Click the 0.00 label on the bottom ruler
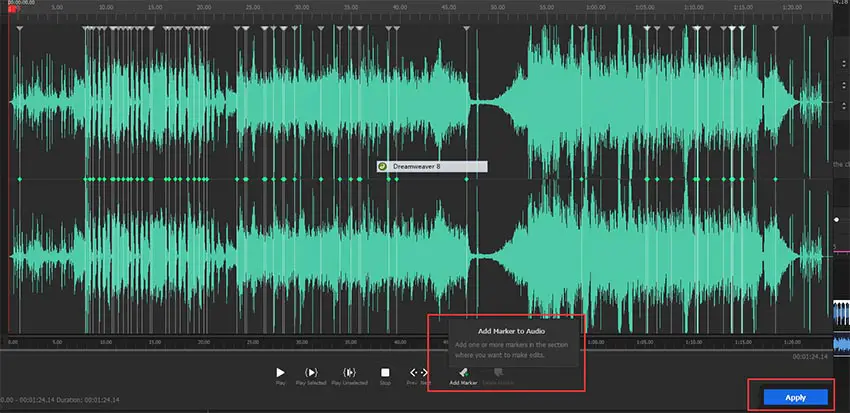 tap(13, 343)
